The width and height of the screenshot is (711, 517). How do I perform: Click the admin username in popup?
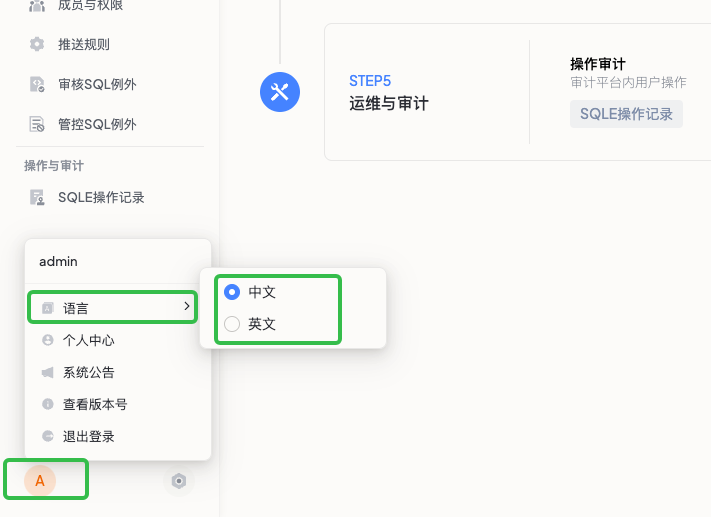(58, 261)
